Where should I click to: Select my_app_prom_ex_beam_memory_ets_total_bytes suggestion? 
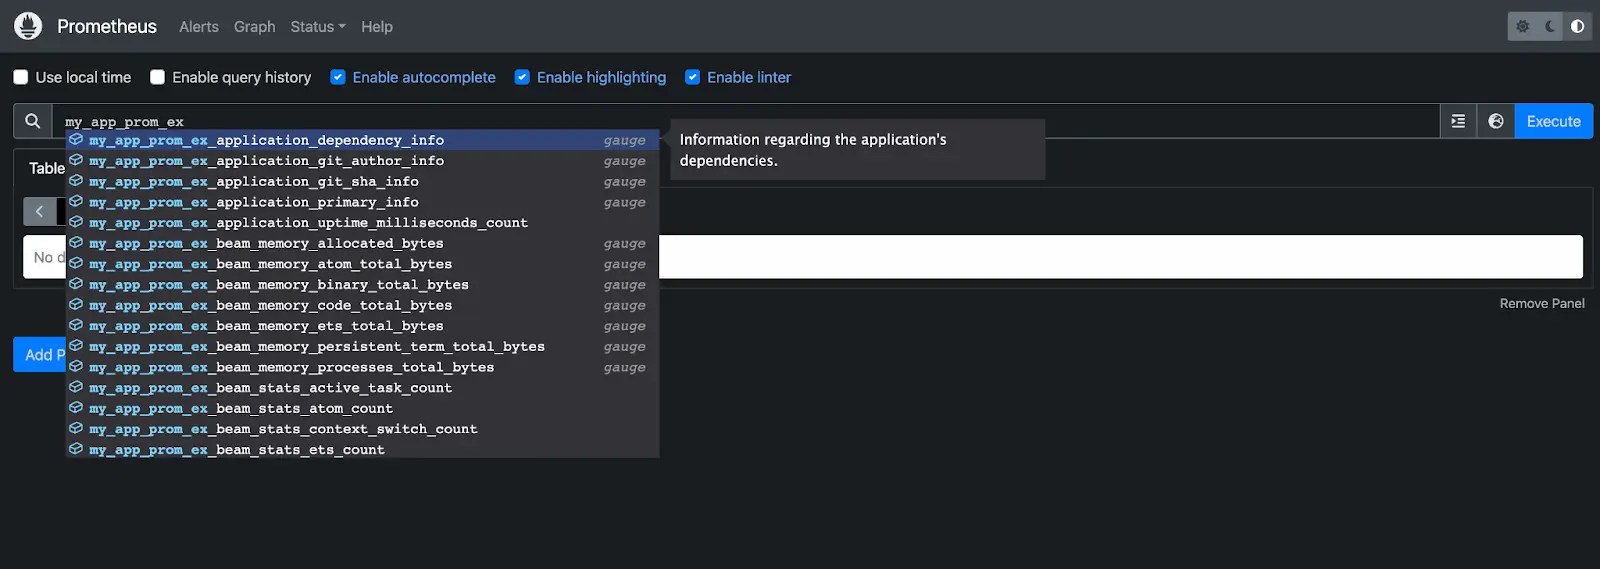[362, 325]
